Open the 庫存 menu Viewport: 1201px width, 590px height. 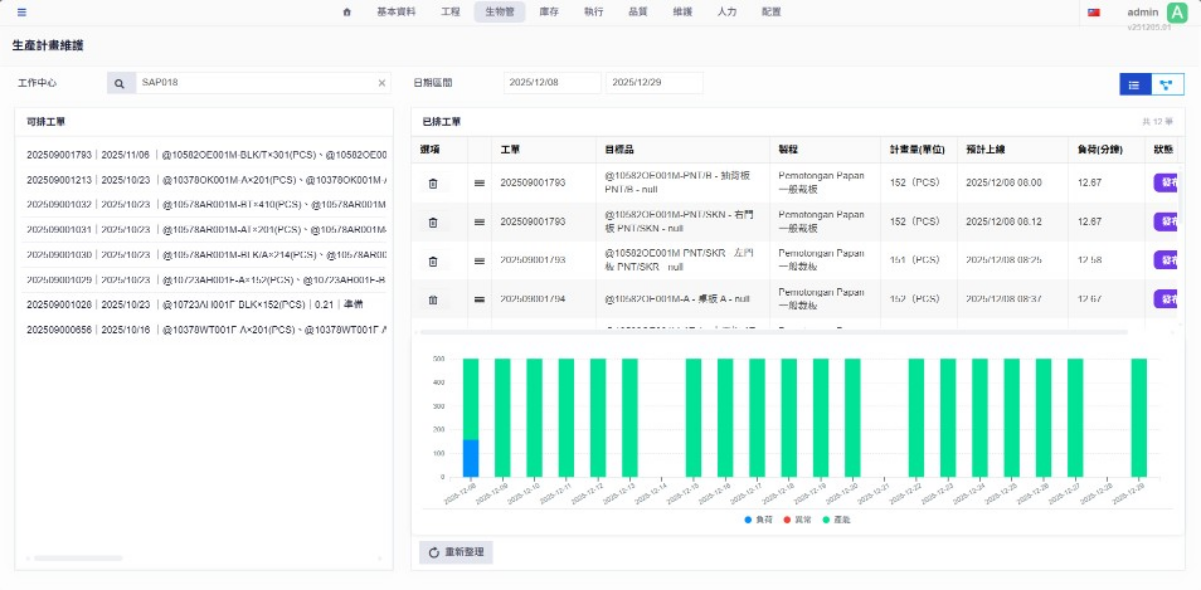[x=549, y=12]
